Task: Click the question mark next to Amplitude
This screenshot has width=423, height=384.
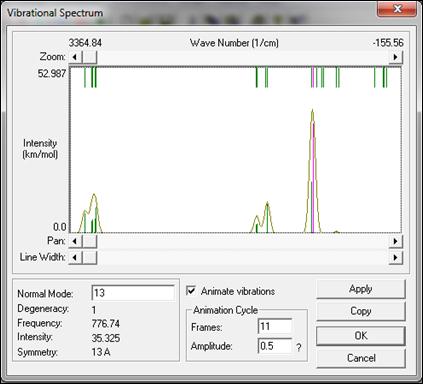Action: [x=299, y=348]
